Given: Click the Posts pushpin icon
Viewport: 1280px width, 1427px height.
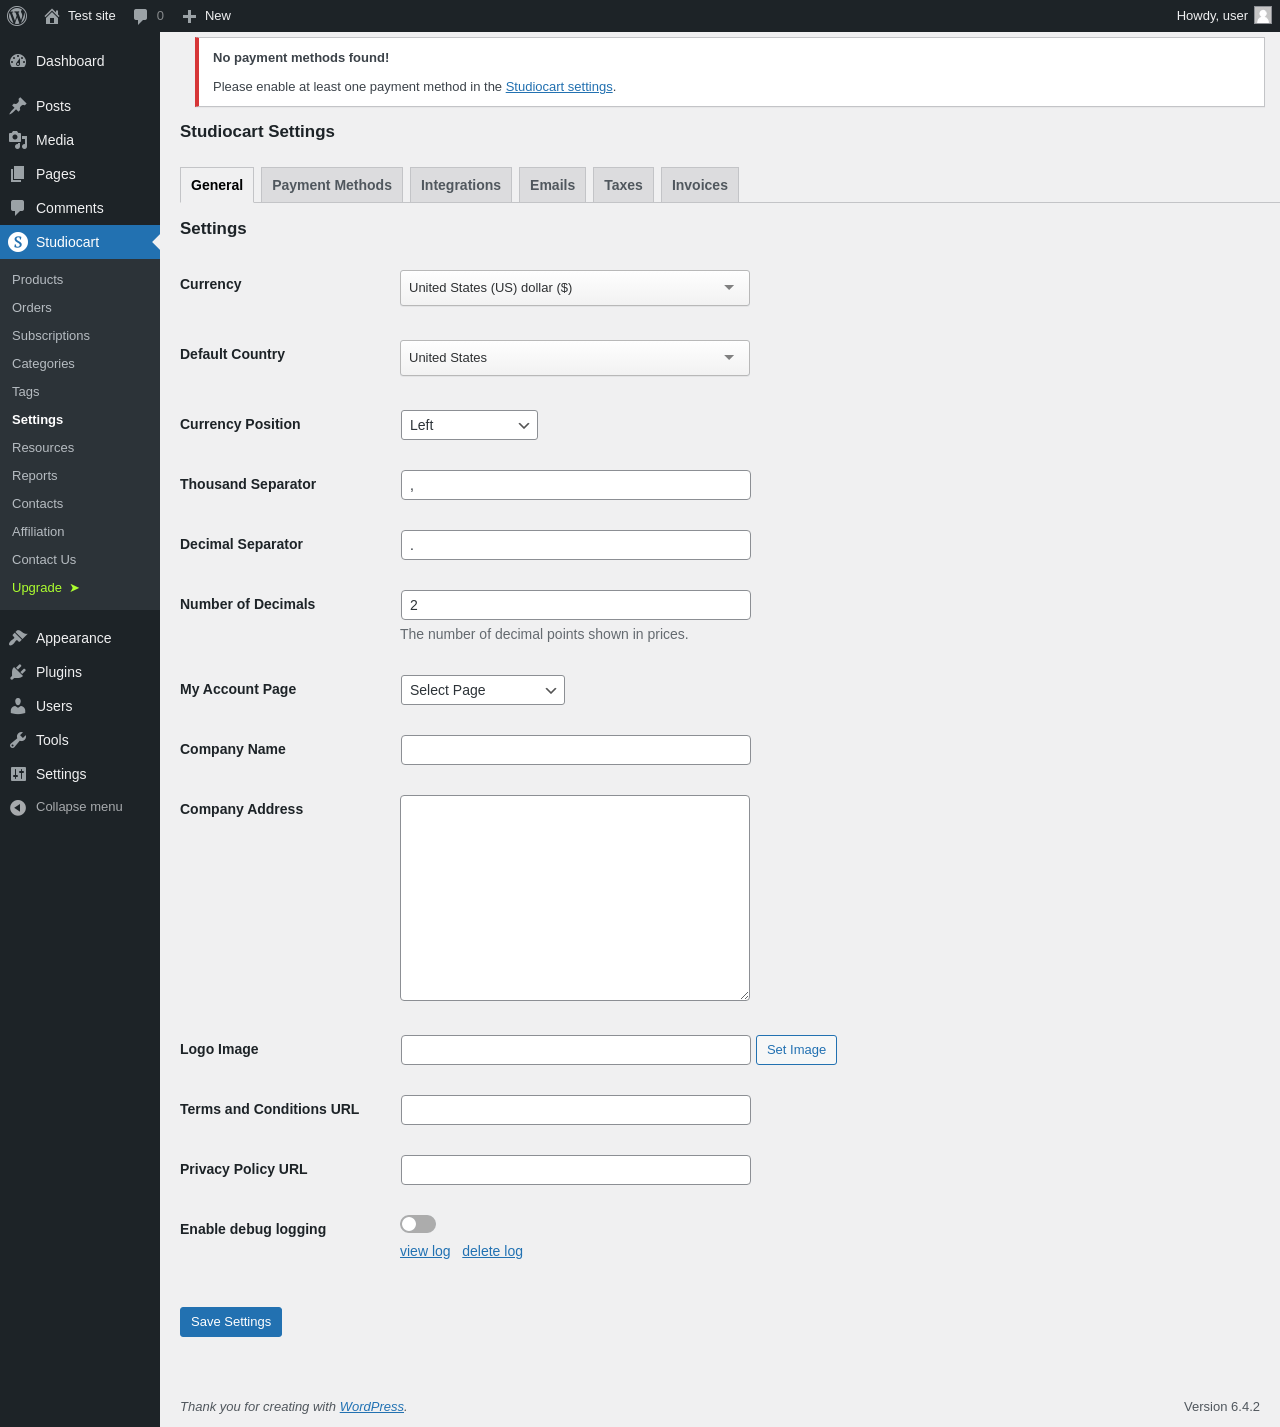Looking at the screenshot, I should 18,106.
